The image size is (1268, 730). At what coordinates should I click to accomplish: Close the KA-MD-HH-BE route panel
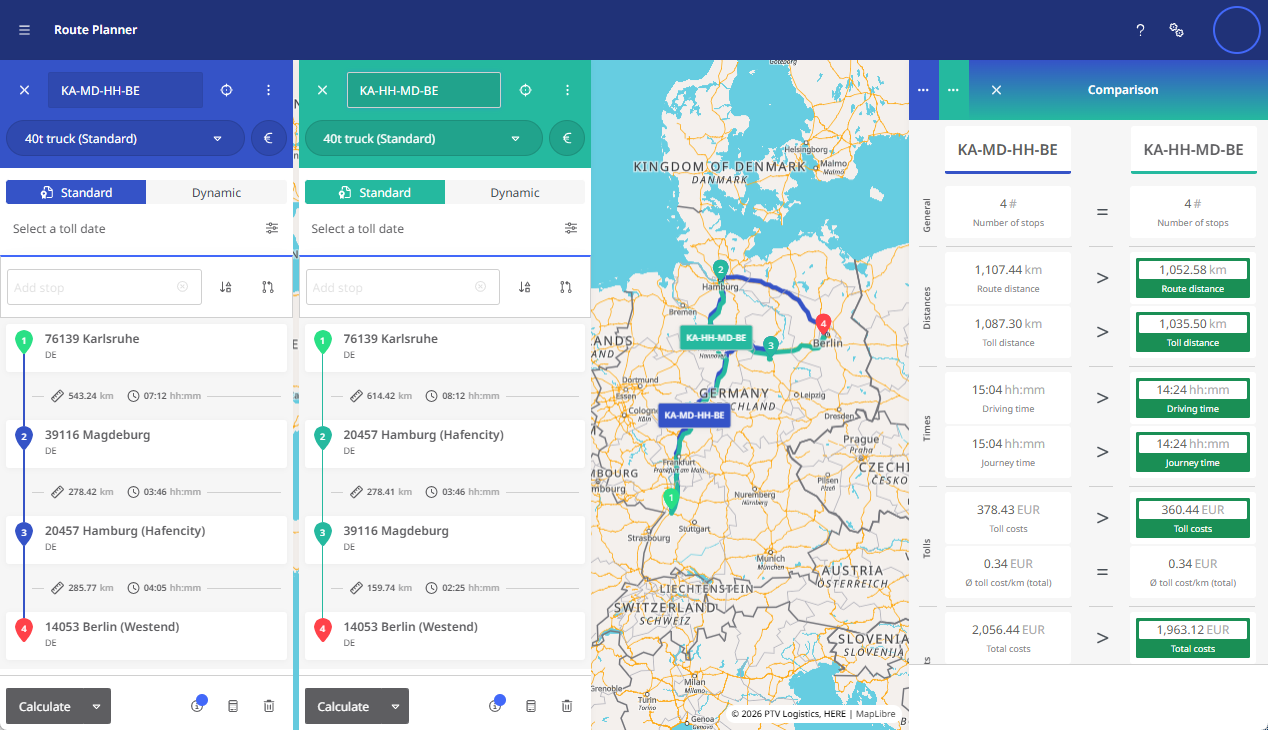click(x=25, y=90)
